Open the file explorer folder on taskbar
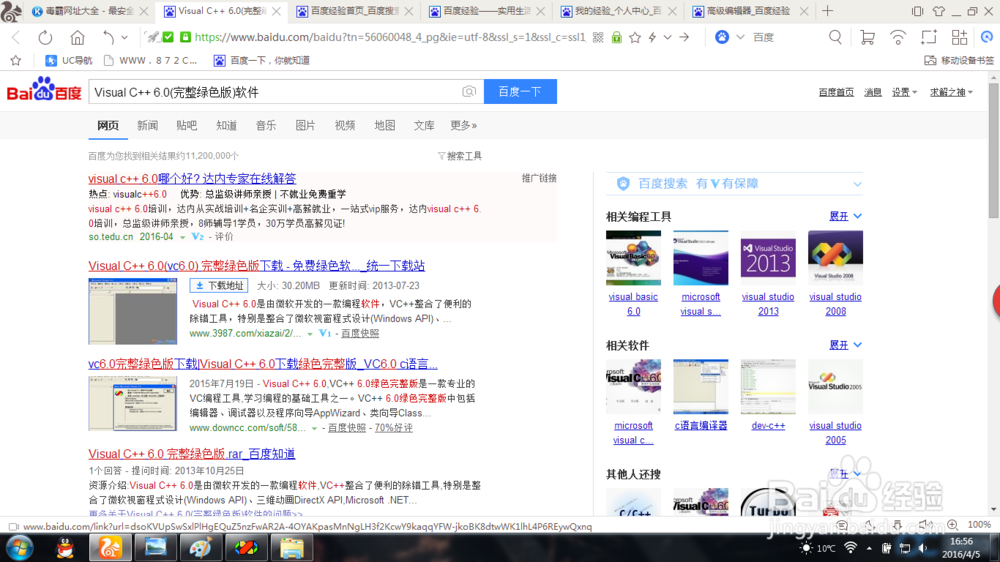 pyautogui.click(x=291, y=548)
